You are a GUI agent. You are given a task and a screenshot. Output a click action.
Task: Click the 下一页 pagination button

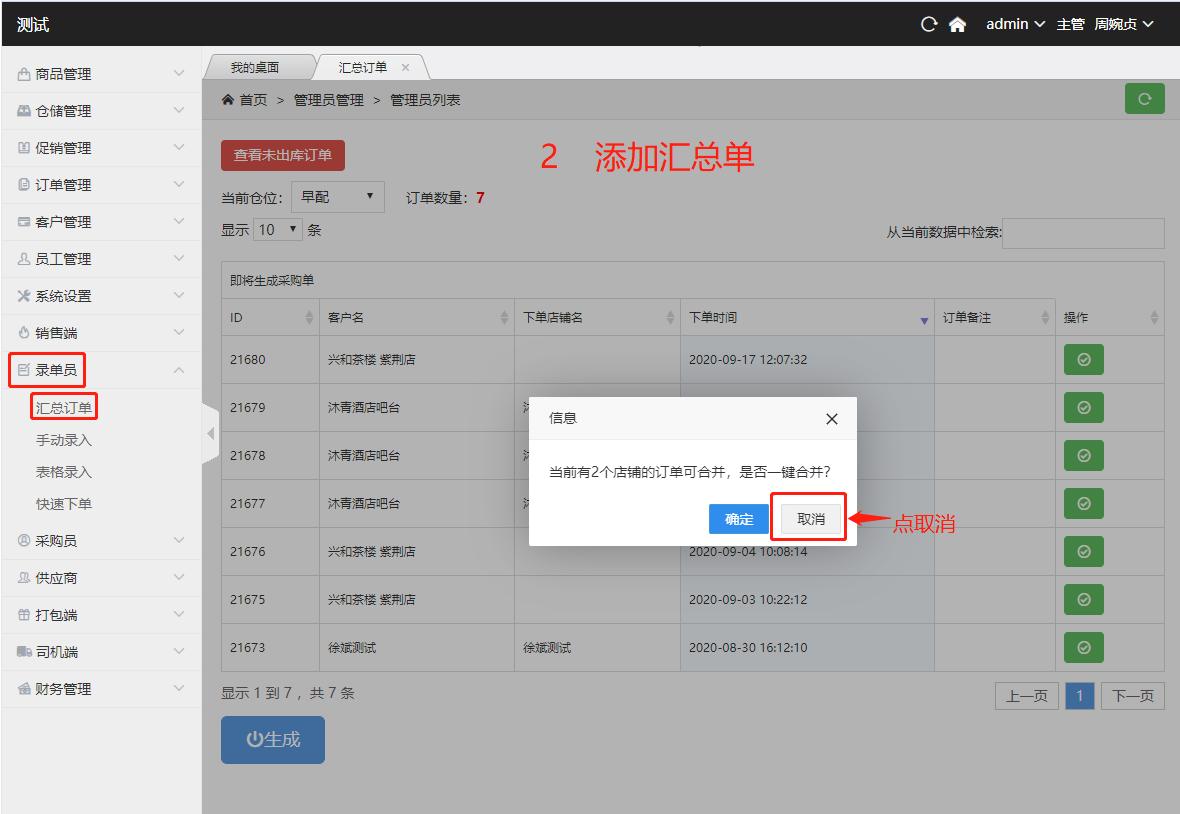click(1132, 696)
